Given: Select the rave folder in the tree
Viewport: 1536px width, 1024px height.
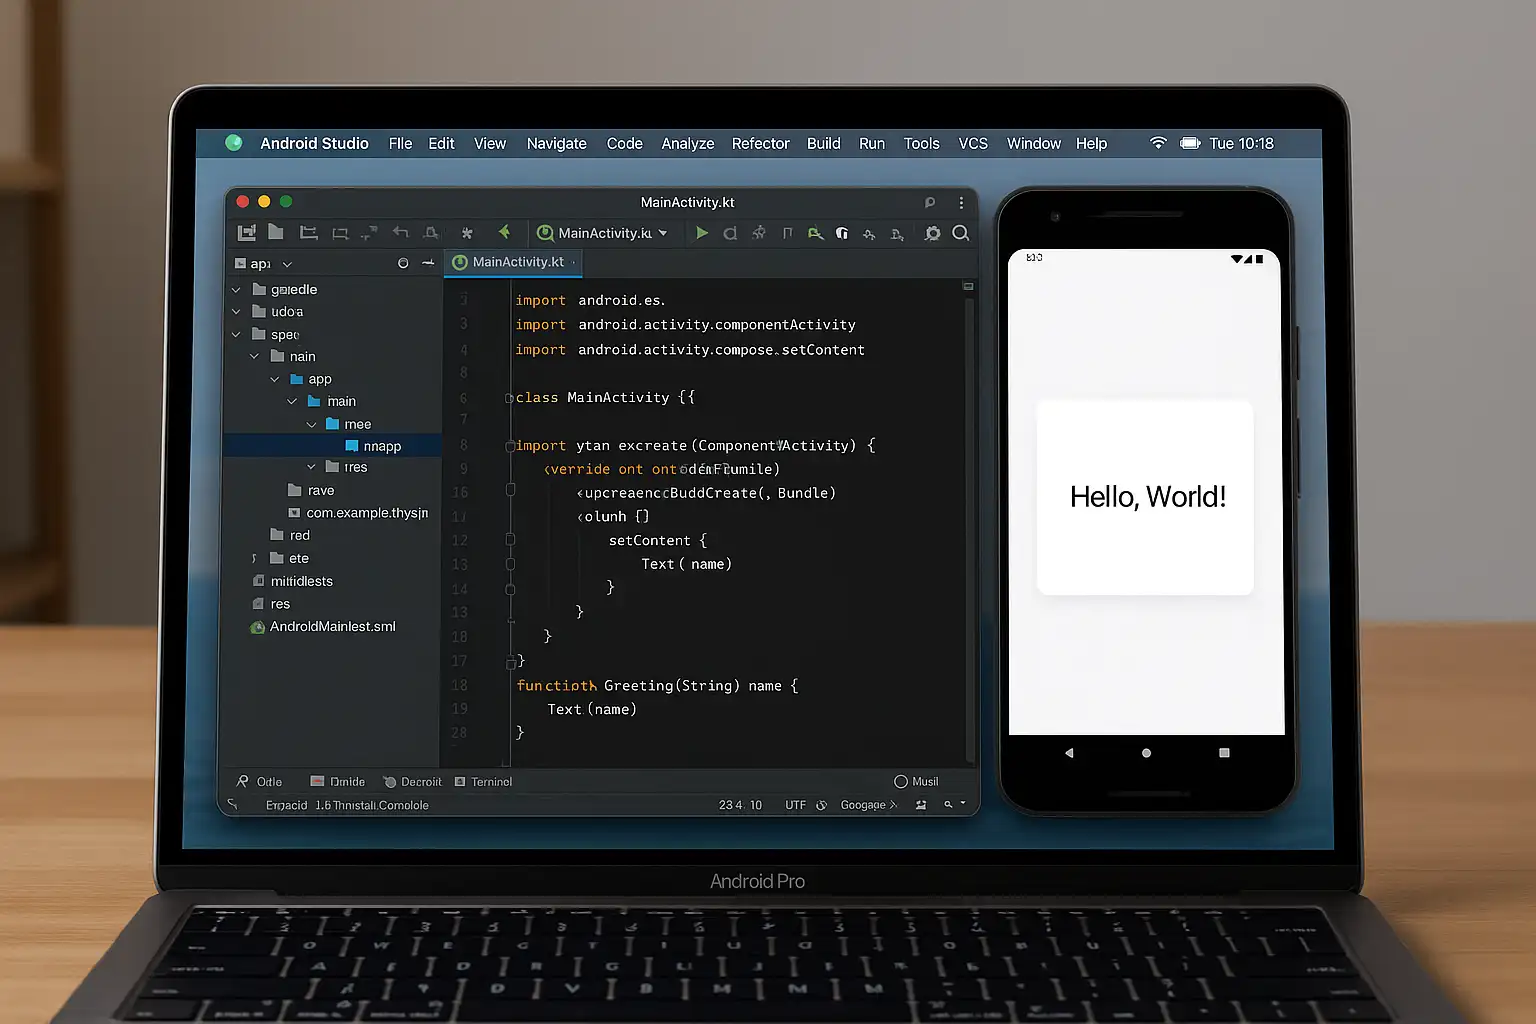Looking at the screenshot, I should click(x=311, y=490).
